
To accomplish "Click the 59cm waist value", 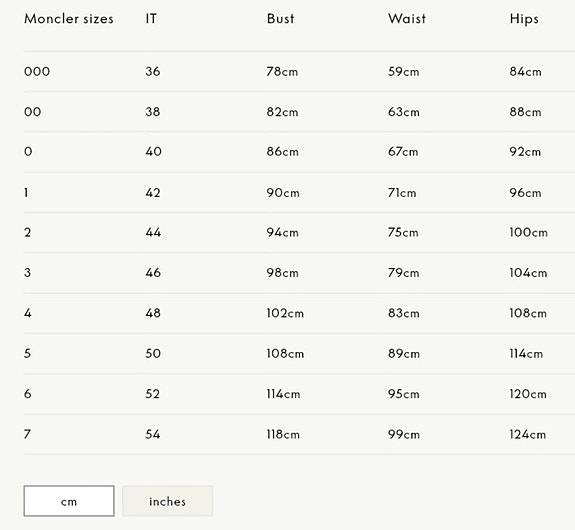I will coord(404,72).
